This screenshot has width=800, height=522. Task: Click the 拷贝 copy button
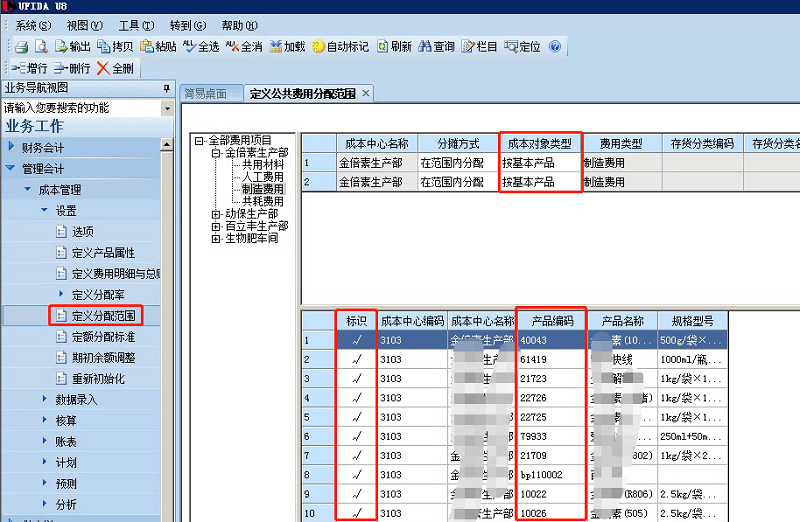tap(115, 47)
